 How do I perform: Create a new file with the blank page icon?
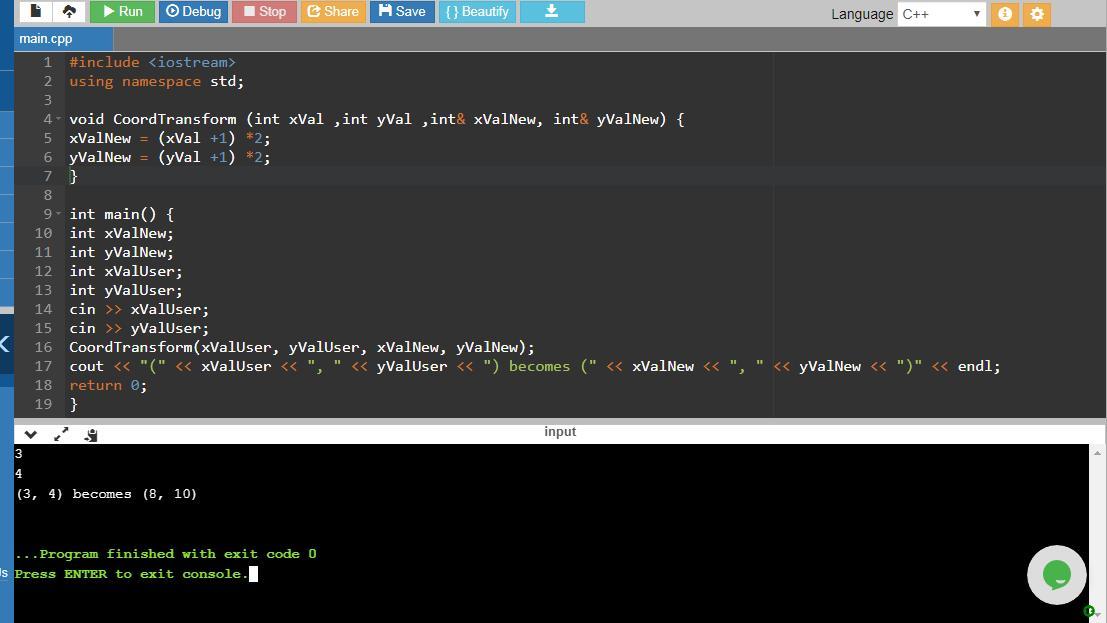pos(36,12)
